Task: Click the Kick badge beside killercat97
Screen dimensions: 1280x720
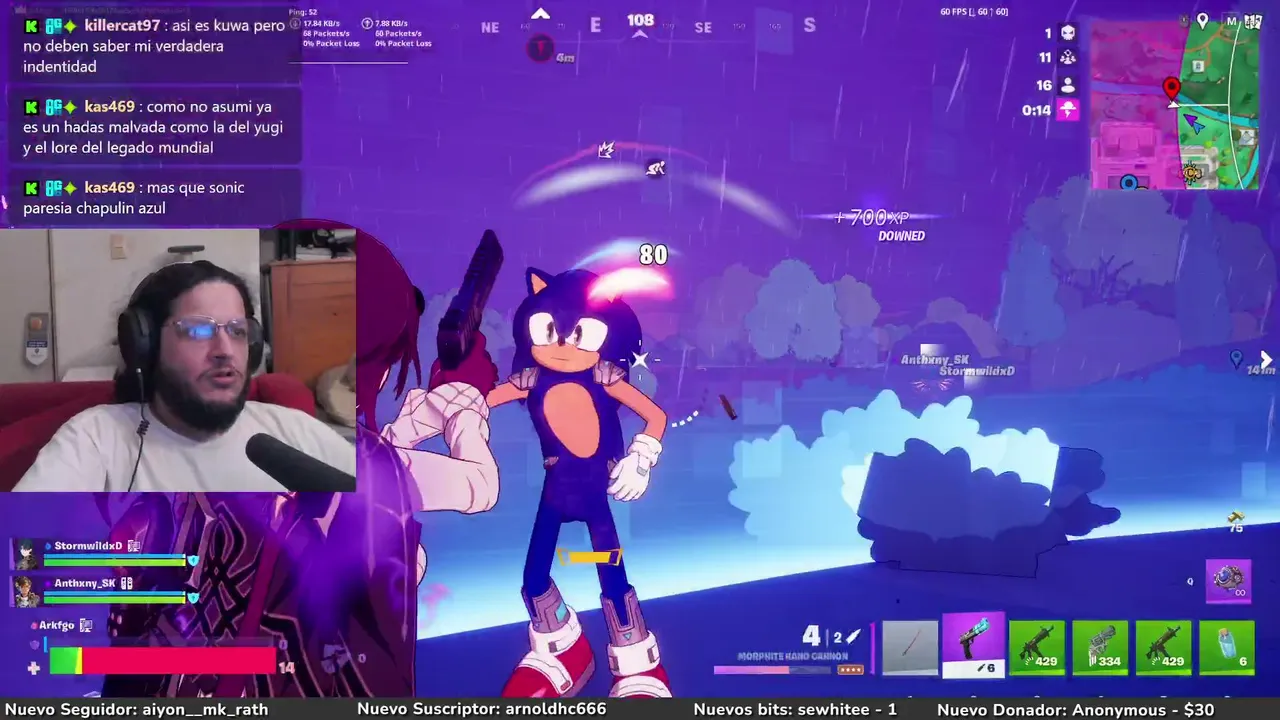Action: (x=31, y=26)
